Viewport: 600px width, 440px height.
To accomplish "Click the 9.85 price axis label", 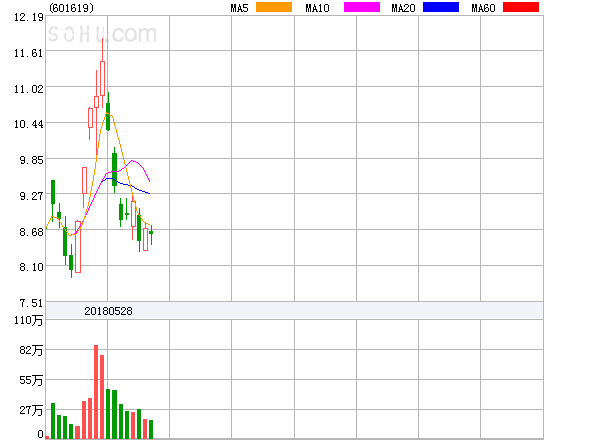I will pyautogui.click(x=31, y=160).
